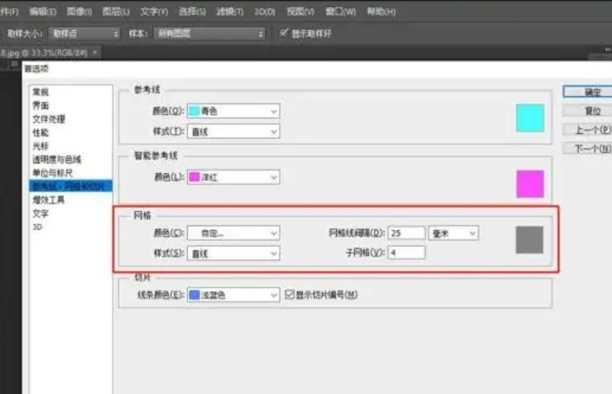Open the 文字(Y) menu
The width and height of the screenshot is (612, 394).
[154, 12]
